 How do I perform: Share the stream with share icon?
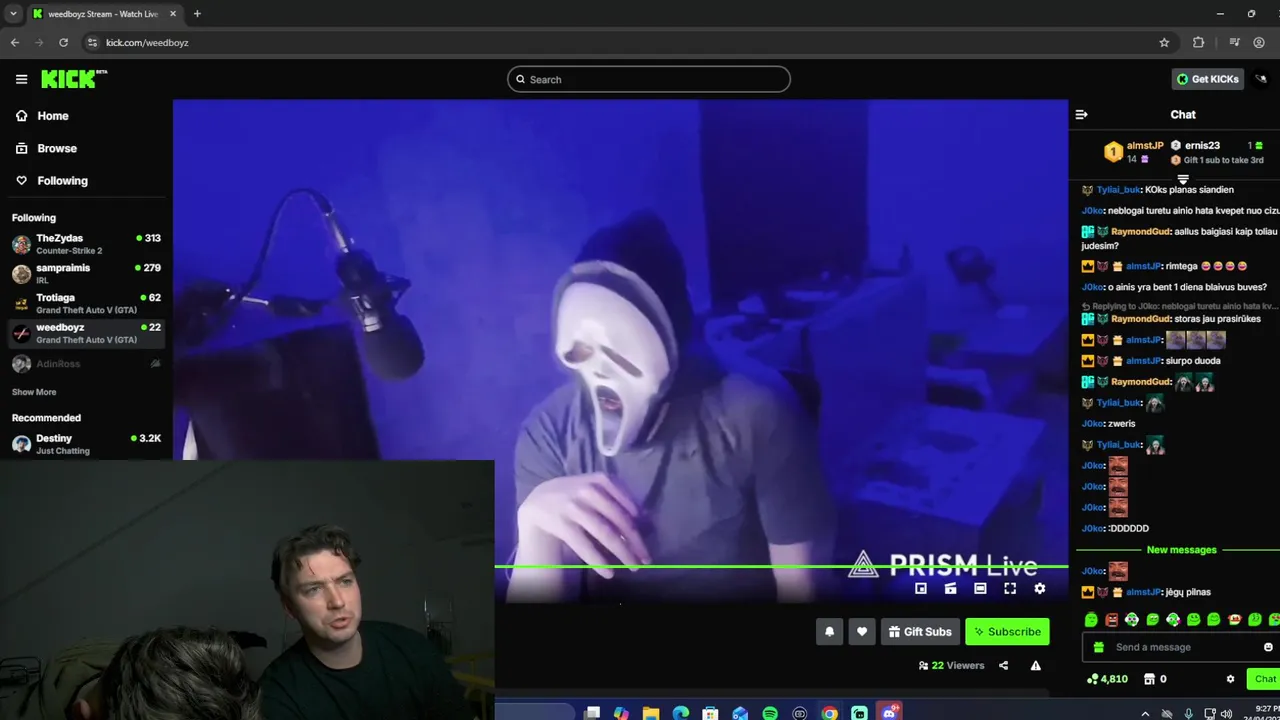[x=1003, y=666]
